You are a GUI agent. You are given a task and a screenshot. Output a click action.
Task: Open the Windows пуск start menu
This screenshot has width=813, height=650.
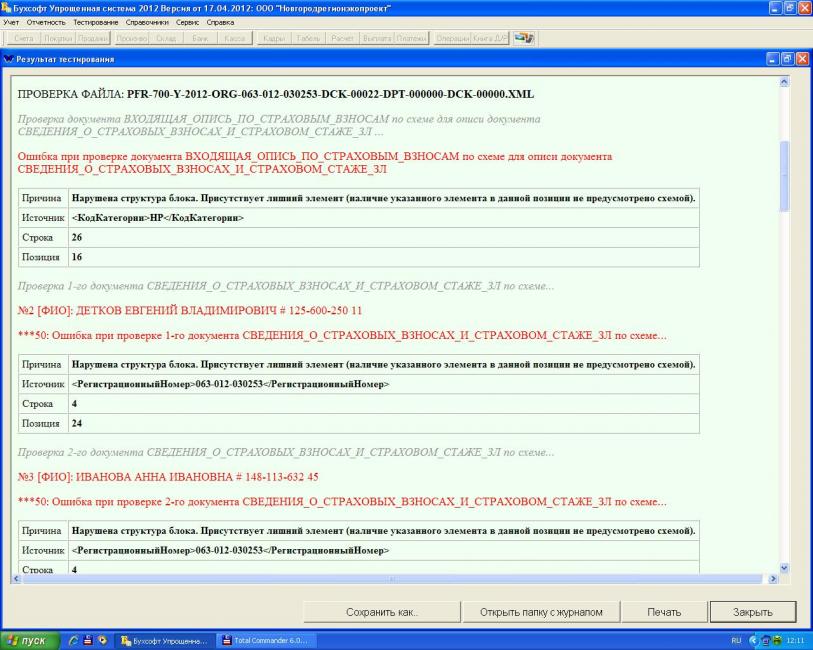pyautogui.click(x=29, y=640)
